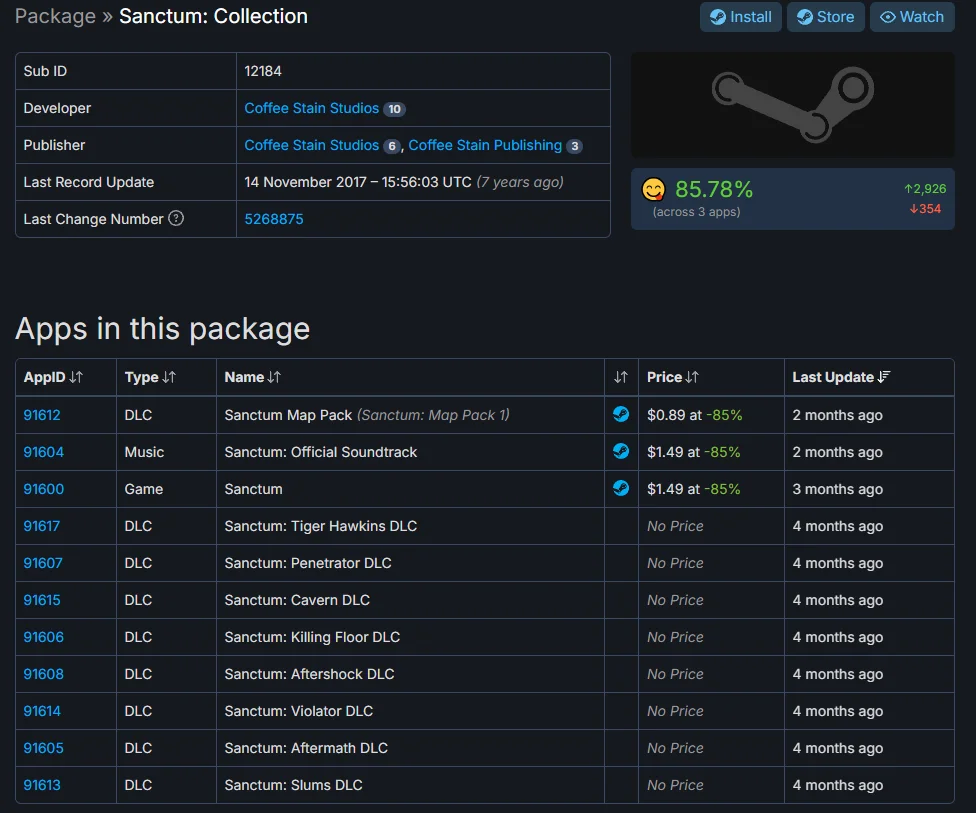Click the Steam icon beside Sanctum: Official Soundtrack
Screen dimensions: 976x813
621,451
